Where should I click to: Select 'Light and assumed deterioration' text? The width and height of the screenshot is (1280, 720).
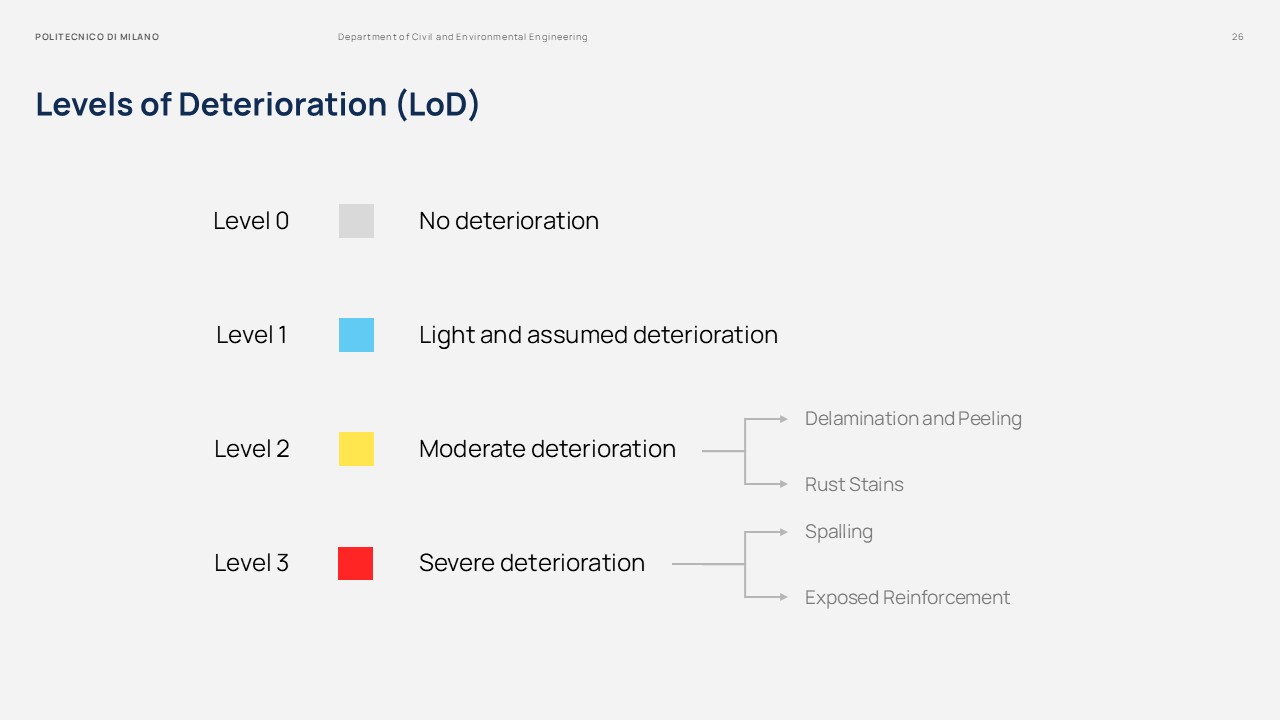[598, 335]
